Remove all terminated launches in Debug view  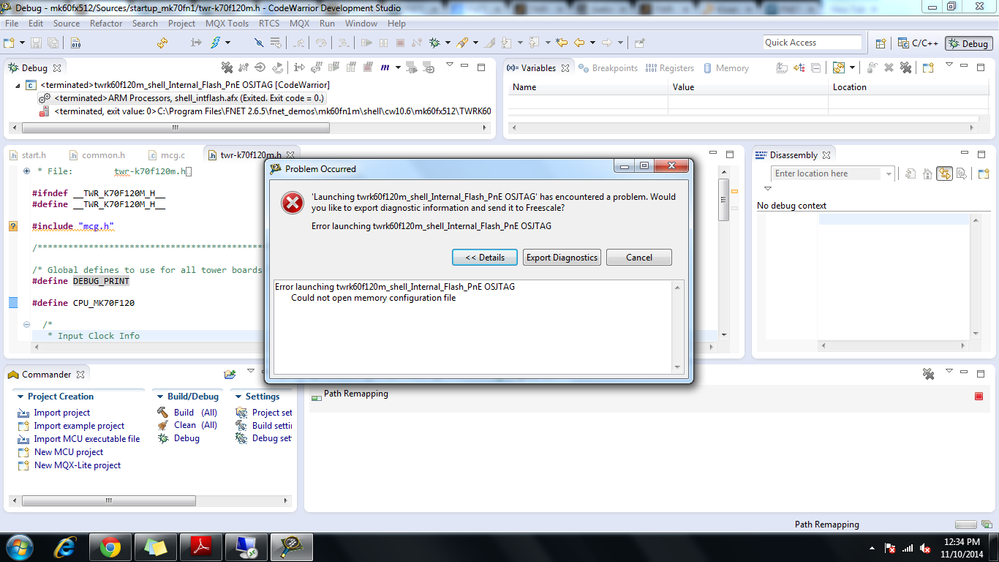point(227,68)
